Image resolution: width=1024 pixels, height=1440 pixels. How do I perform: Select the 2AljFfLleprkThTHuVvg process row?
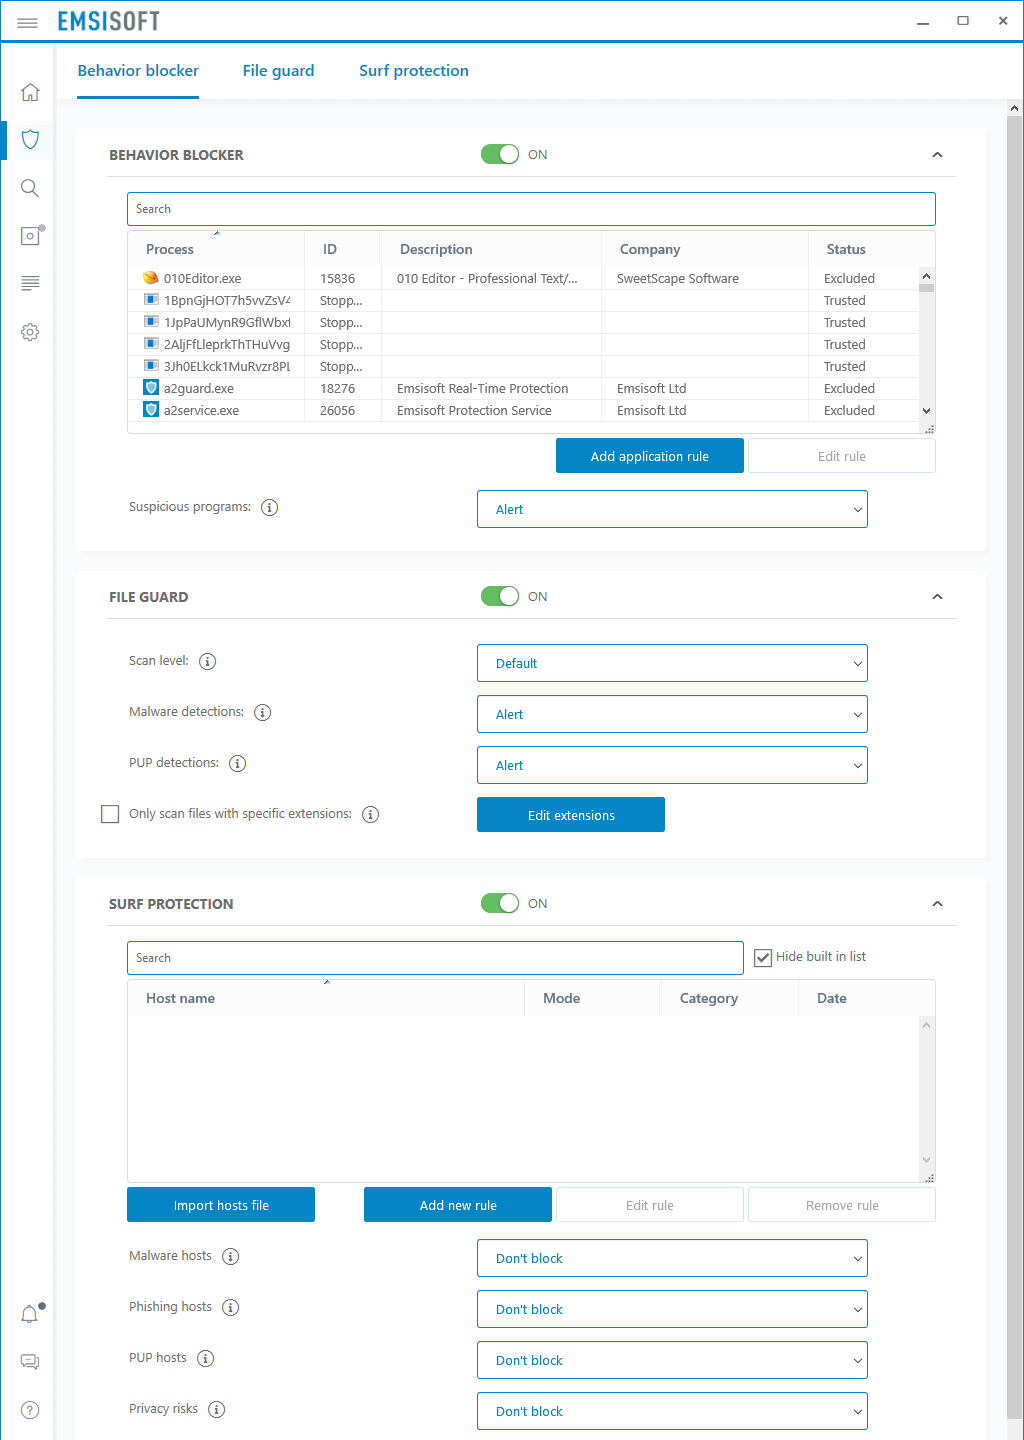523,344
